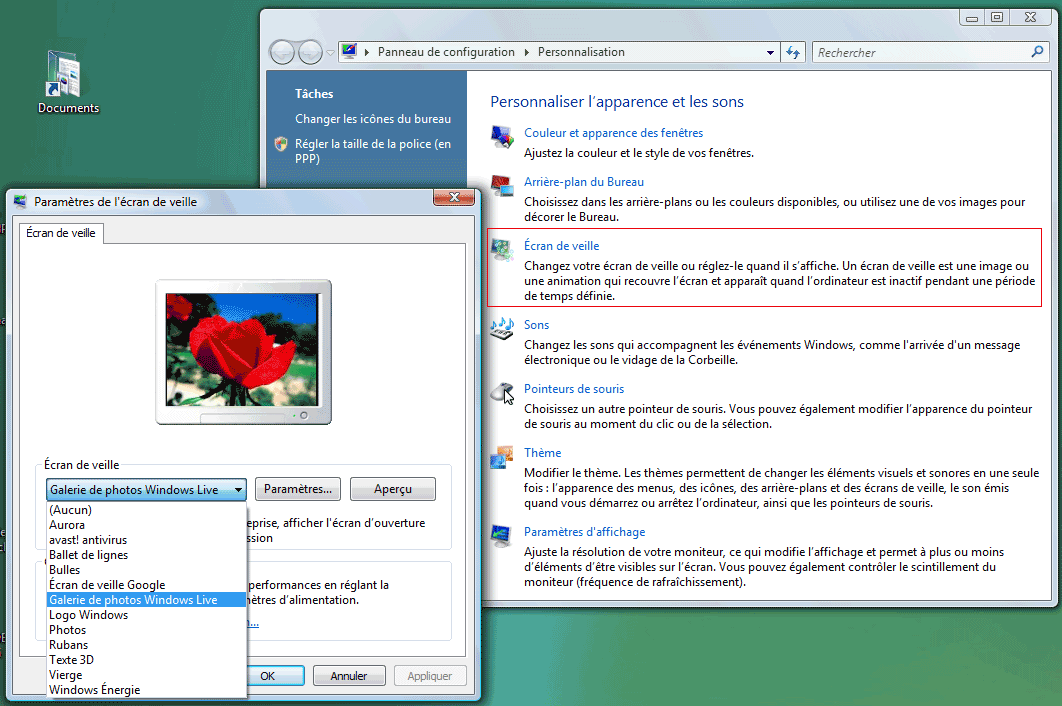Click the Pointeurs de souris icon
This screenshot has width=1062, height=706.
pos(502,393)
